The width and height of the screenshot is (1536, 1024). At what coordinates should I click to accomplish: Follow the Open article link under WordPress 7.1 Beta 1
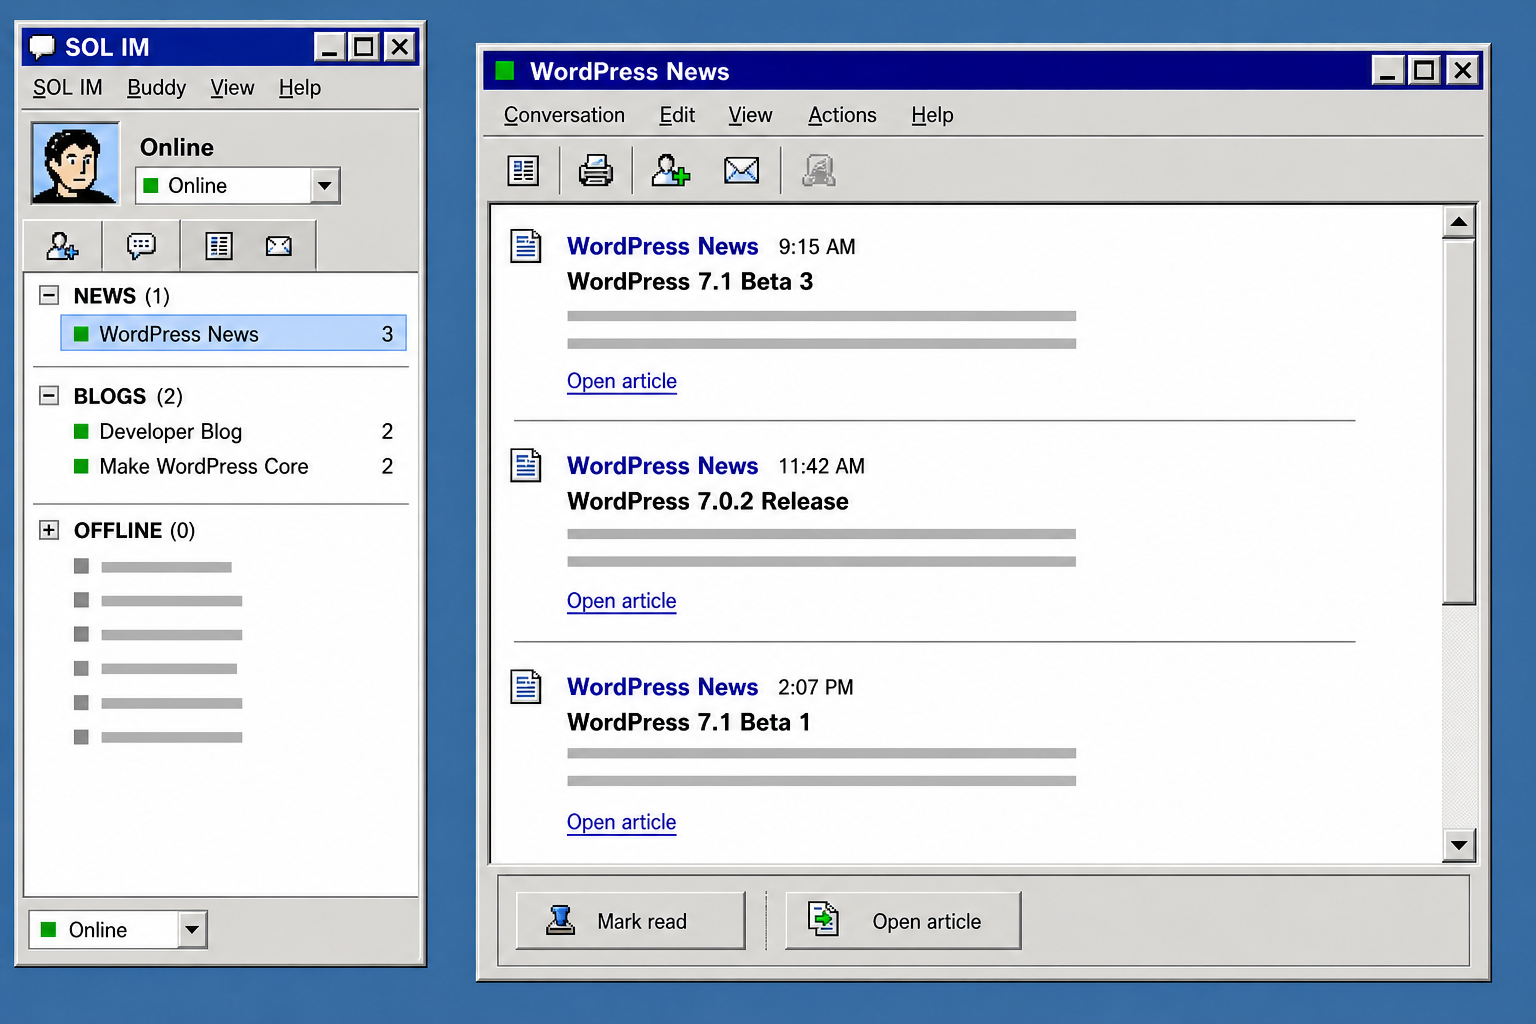pyautogui.click(x=622, y=822)
